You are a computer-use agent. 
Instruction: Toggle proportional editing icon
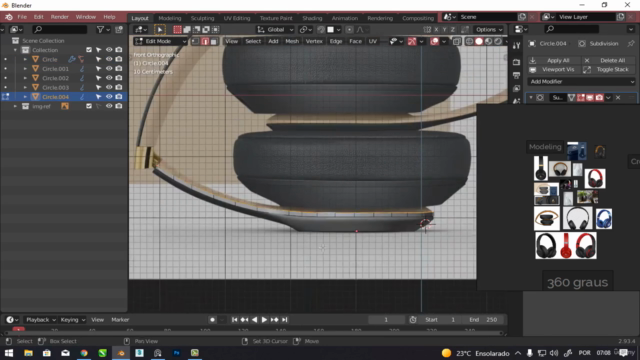click(349, 29)
